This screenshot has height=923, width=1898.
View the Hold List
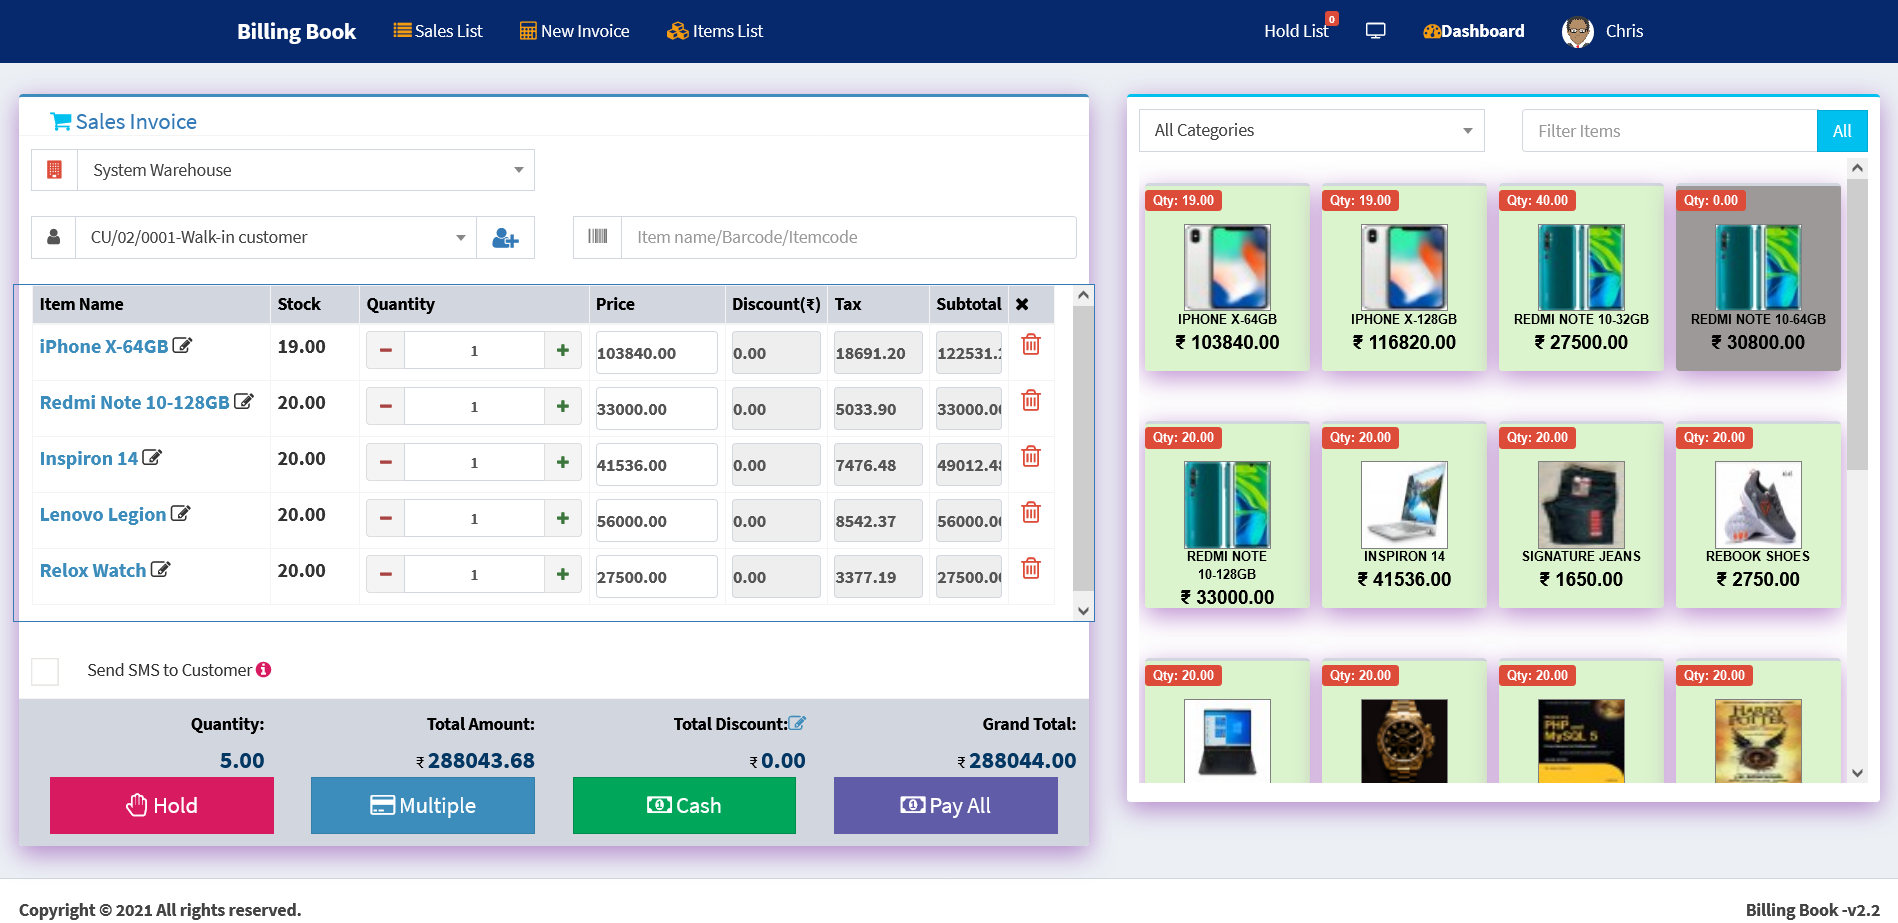[1296, 31]
